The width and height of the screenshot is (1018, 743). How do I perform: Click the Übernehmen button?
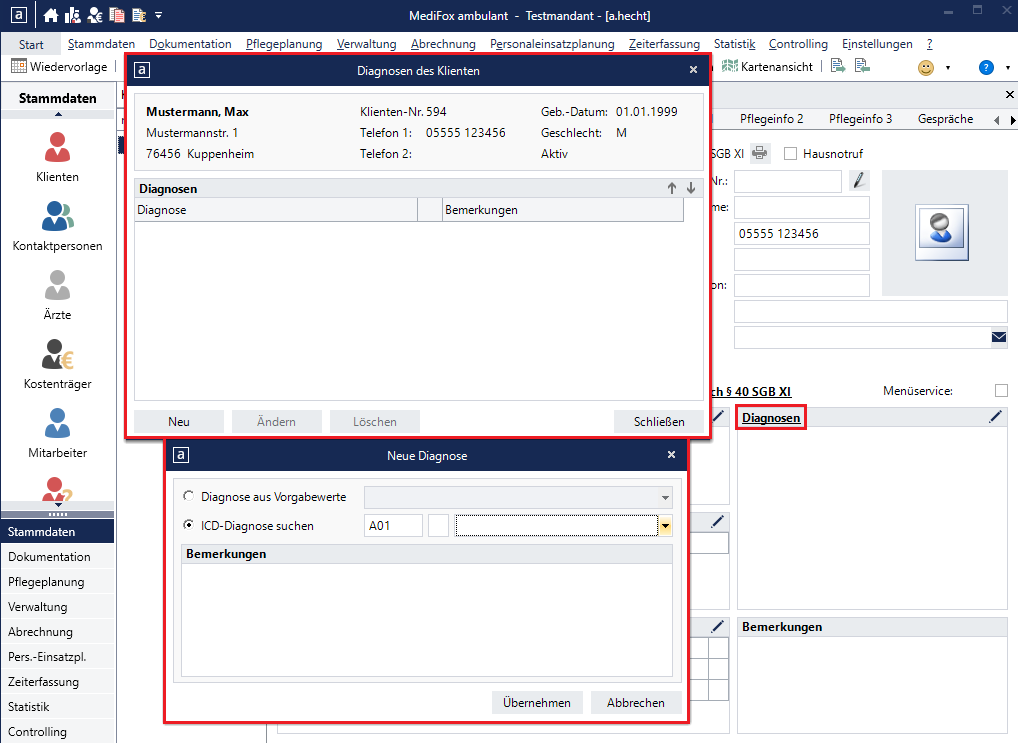click(537, 703)
